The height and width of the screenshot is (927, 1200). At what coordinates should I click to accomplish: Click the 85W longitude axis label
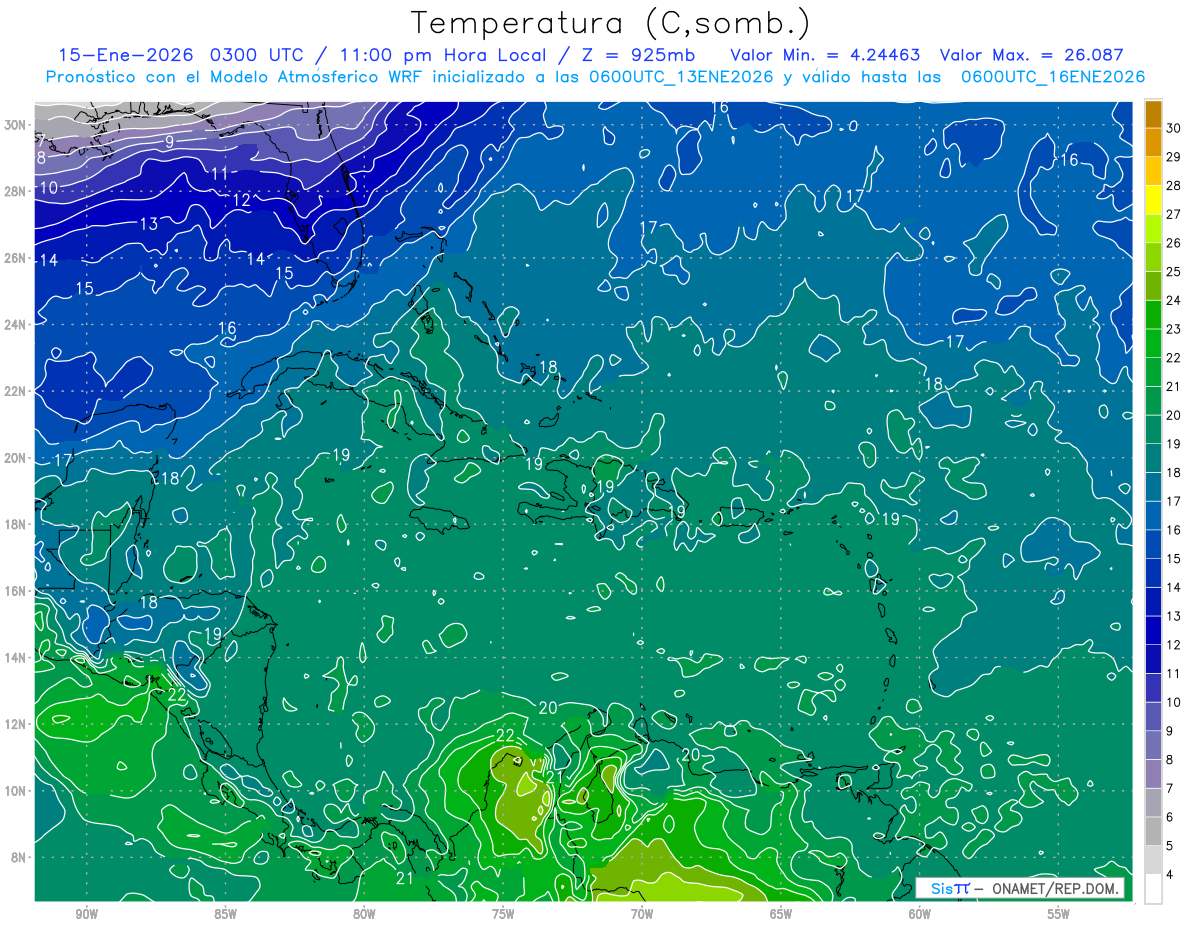tap(225, 914)
